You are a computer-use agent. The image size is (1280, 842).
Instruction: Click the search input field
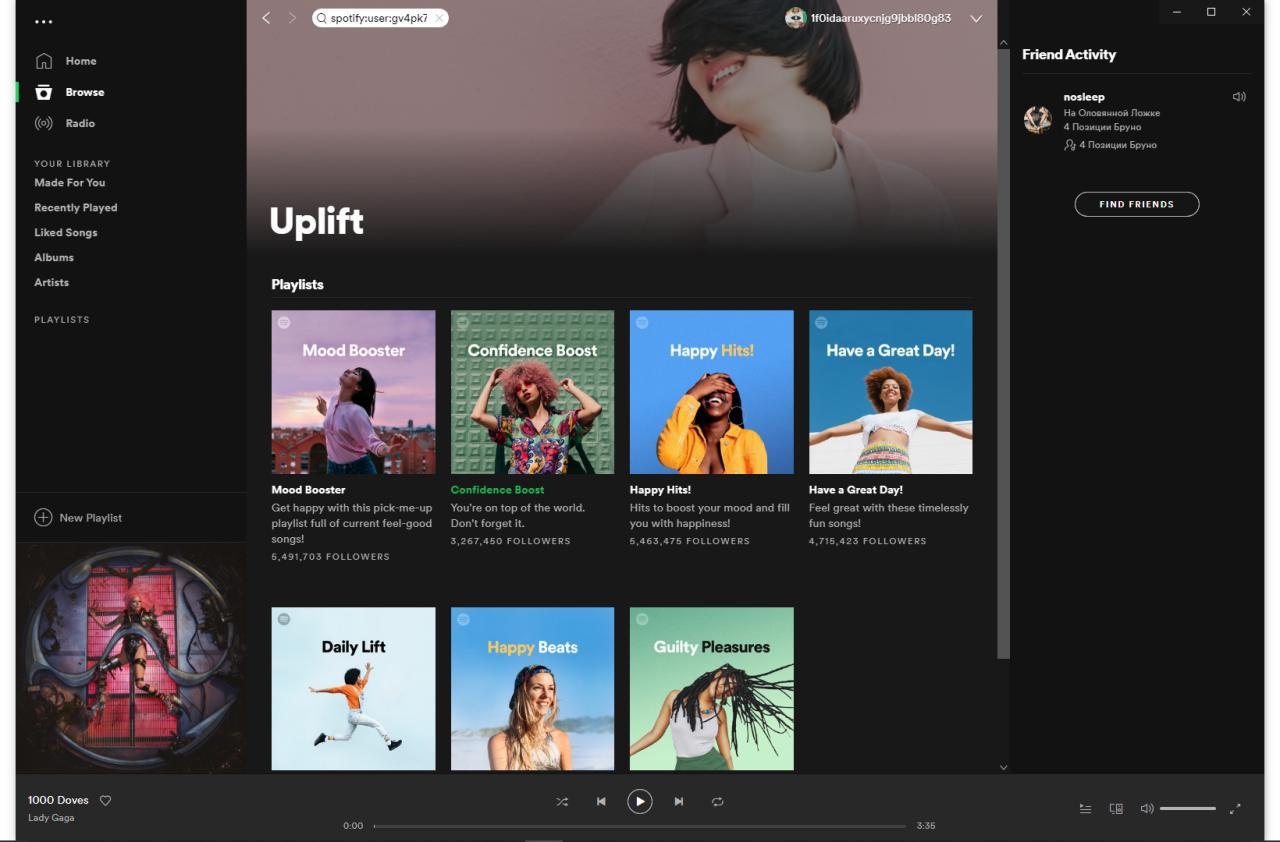tap(381, 18)
